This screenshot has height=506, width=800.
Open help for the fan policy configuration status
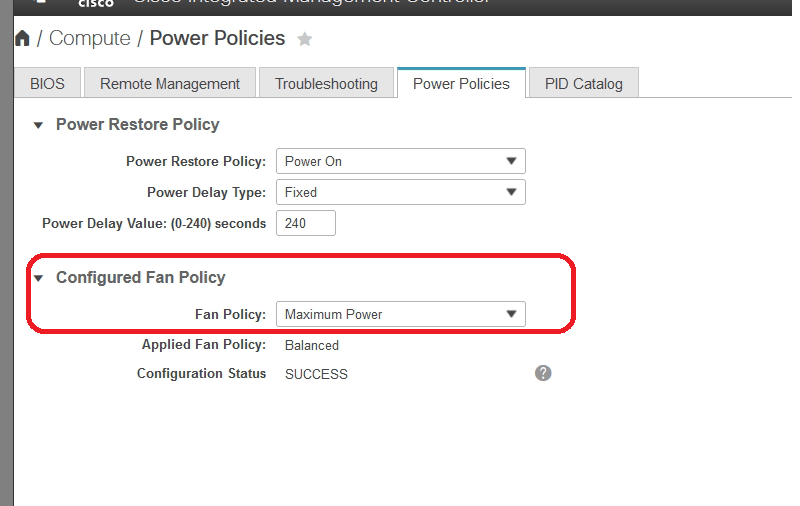click(x=543, y=373)
